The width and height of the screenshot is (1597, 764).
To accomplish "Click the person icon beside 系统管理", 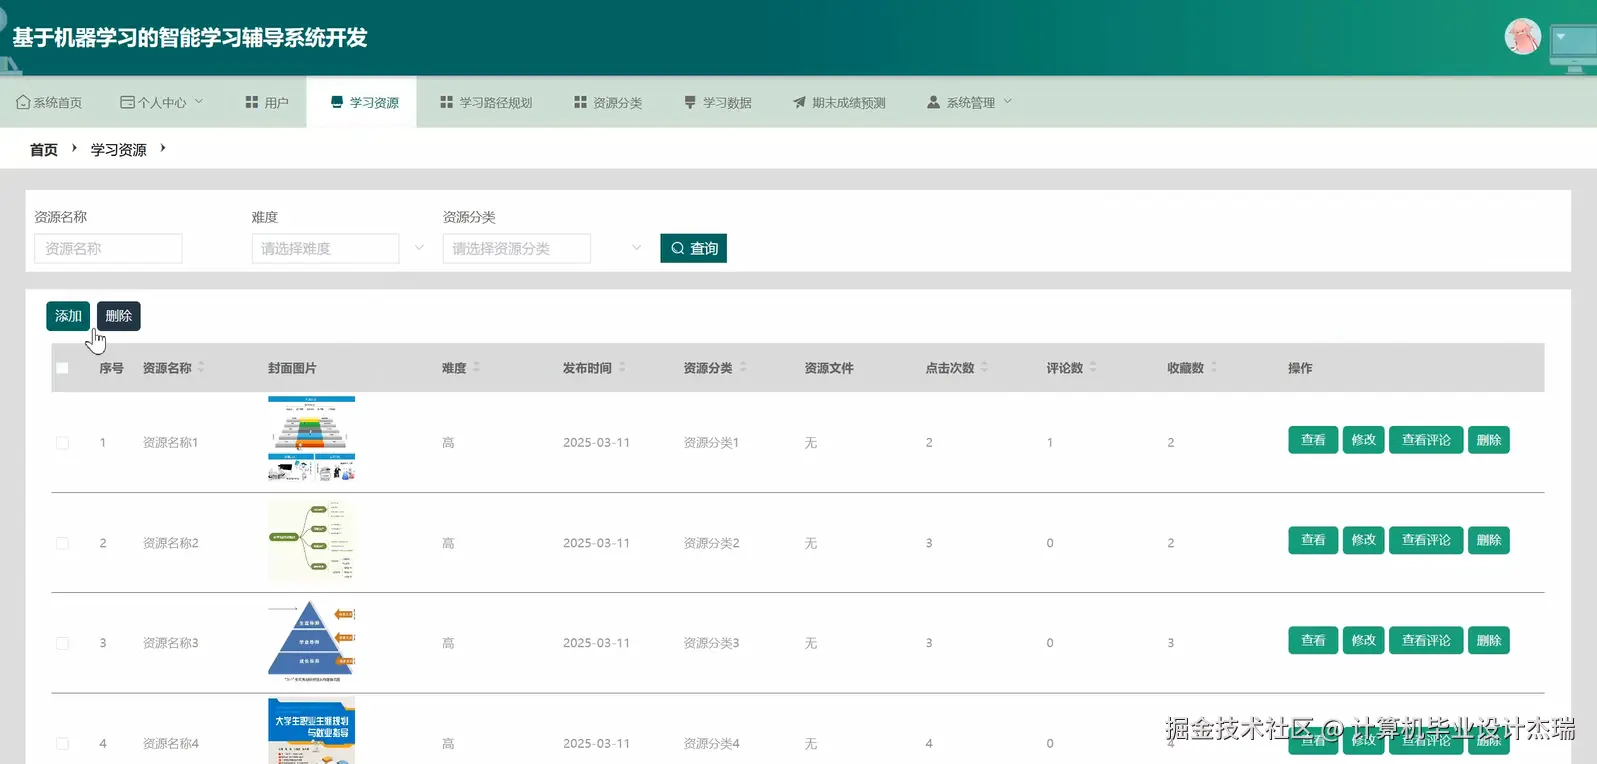I will [x=933, y=102].
